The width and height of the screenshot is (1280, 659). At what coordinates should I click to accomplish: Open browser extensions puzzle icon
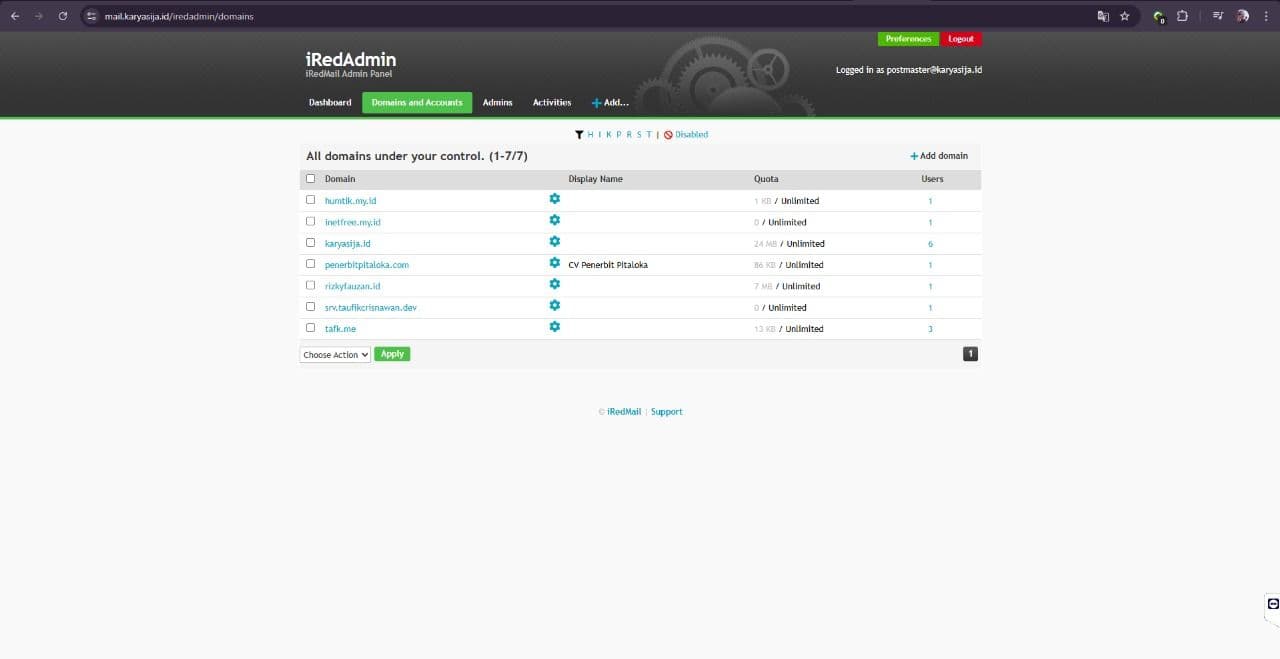(x=1182, y=16)
